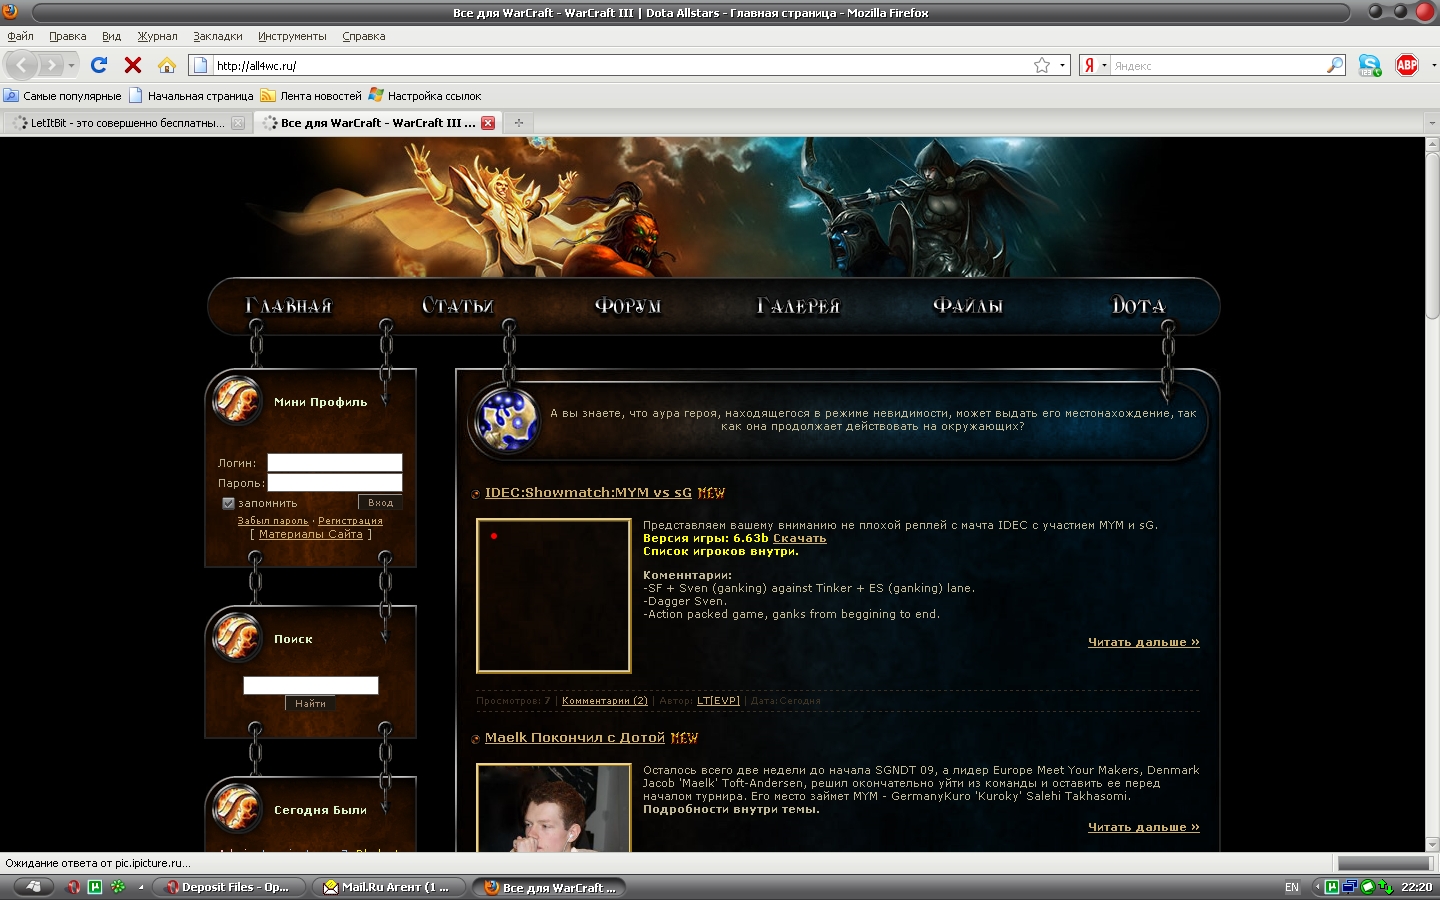This screenshot has height=900, width=1440.
Task: Bookmark this page with the star icon
Action: tap(1042, 65)
